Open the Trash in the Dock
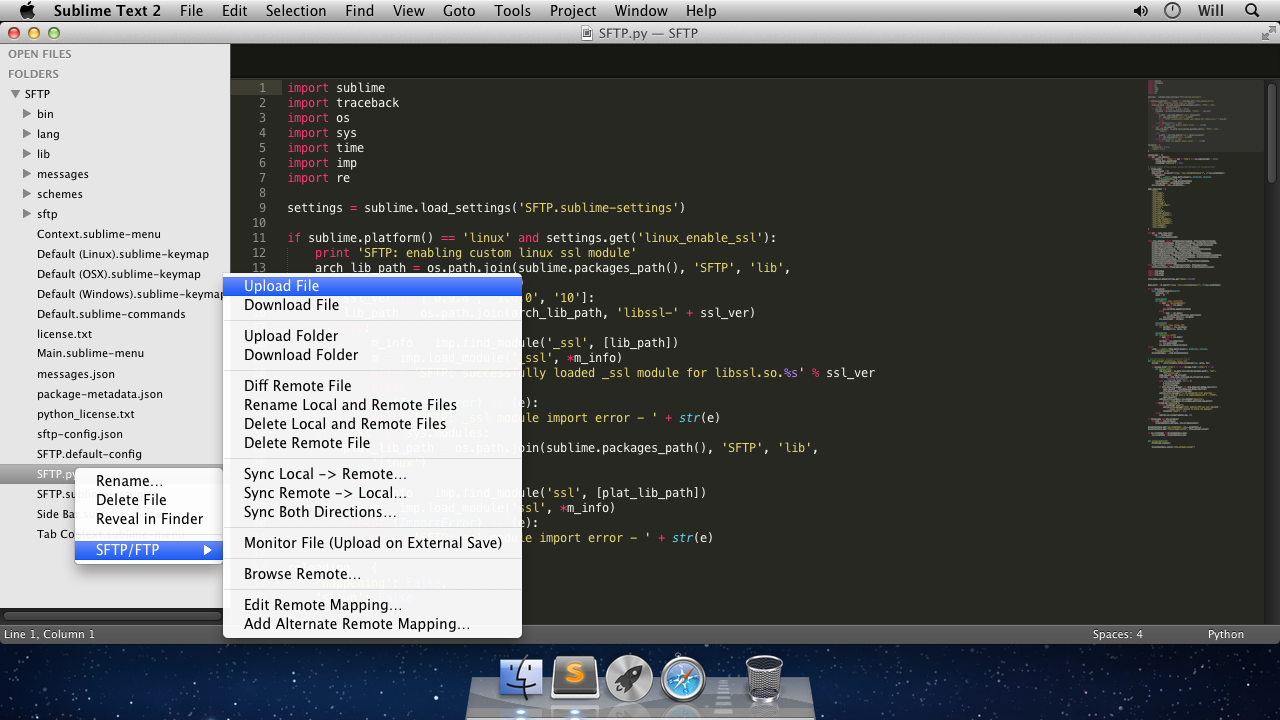 point(763,677)
